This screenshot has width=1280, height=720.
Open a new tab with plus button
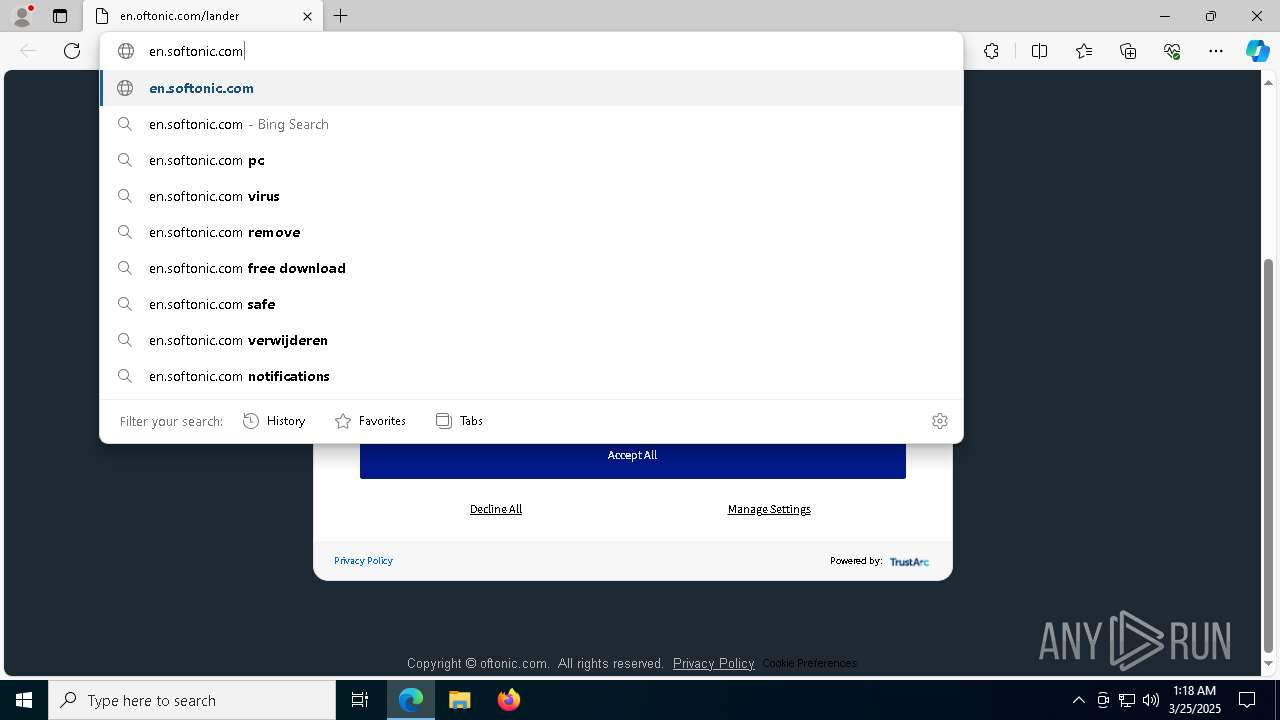tap(340, 16)
